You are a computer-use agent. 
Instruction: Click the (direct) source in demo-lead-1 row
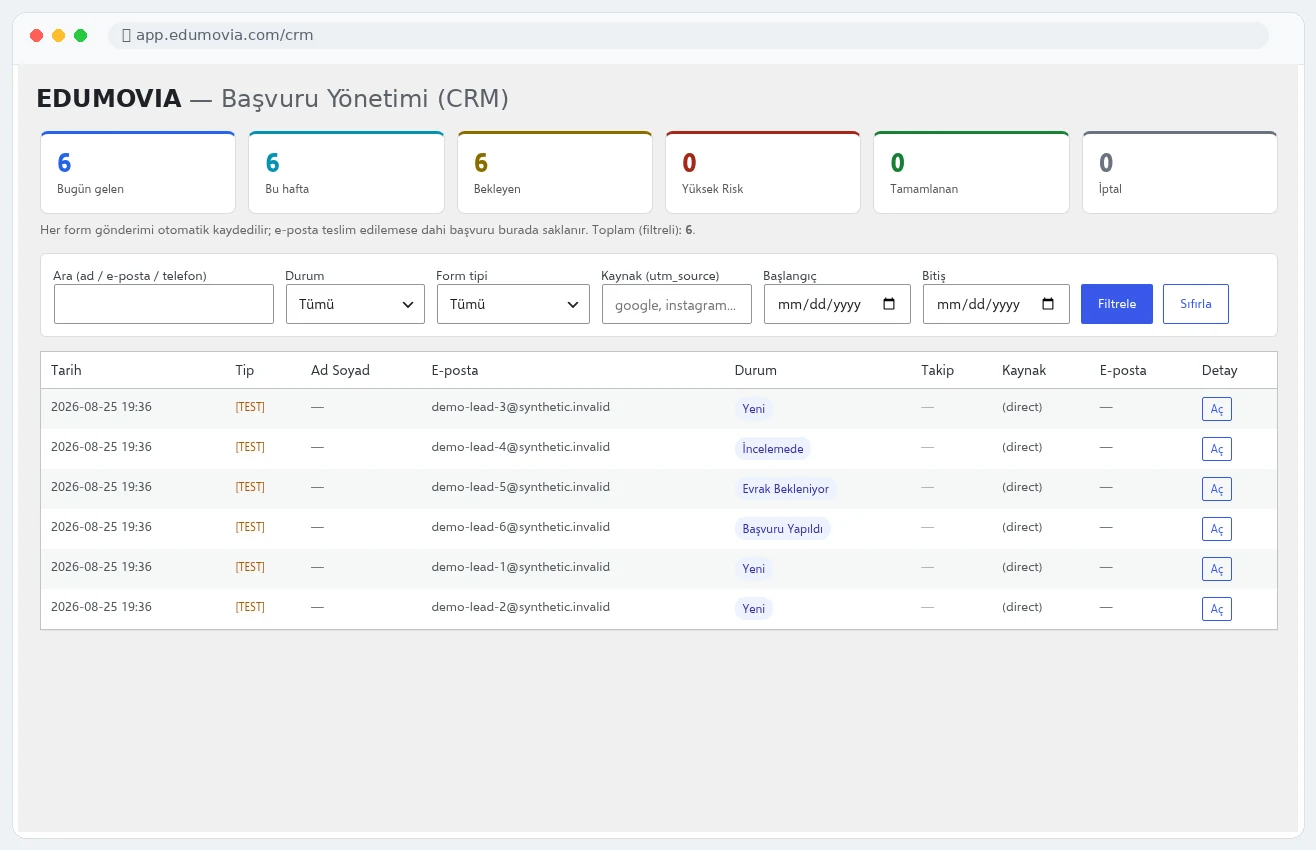[x=1022, y=567]
